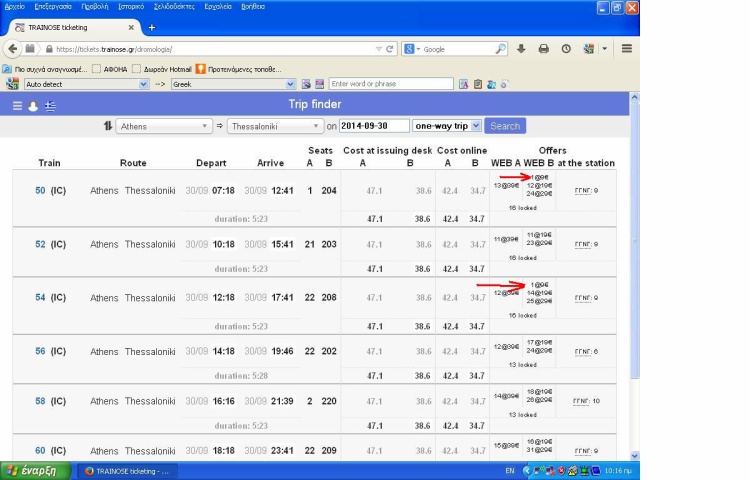Image resolution: width=750 pixels, height=480 pixels.
Task: Click the ΓΓΝΓ: 10 station offer for train 58
Action: [586, 401]
